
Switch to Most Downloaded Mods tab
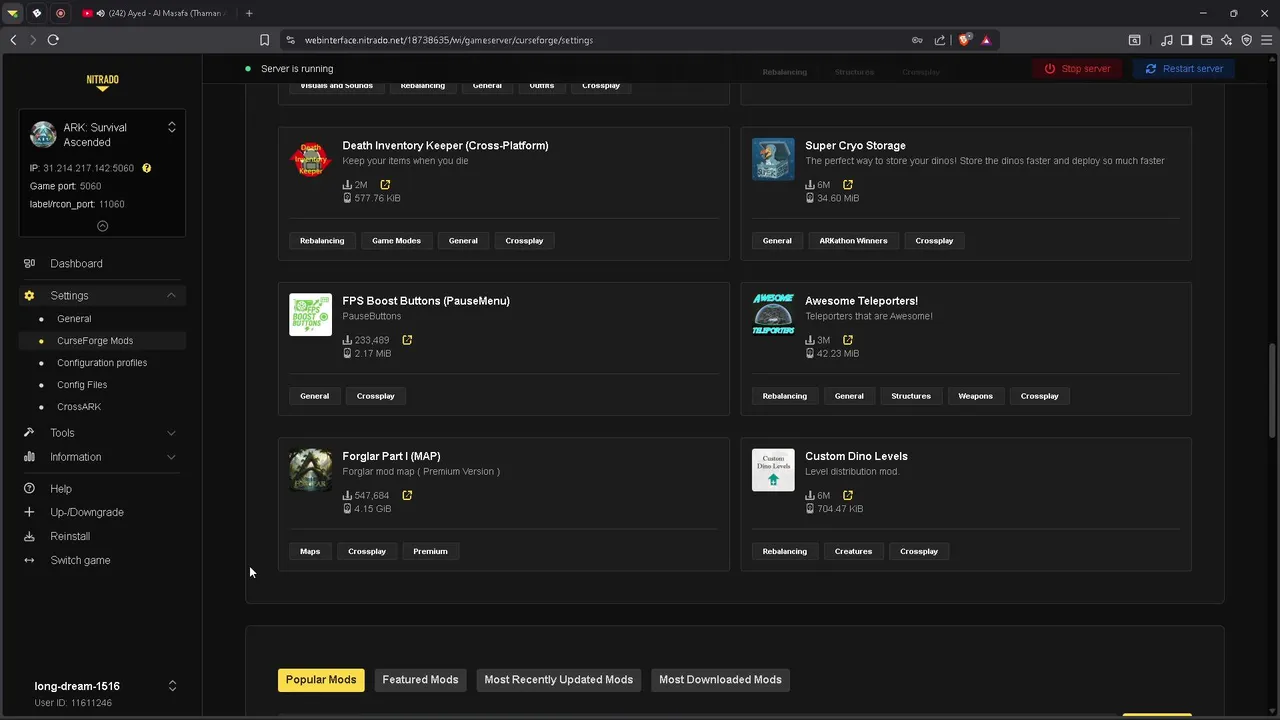pos(720,680)
